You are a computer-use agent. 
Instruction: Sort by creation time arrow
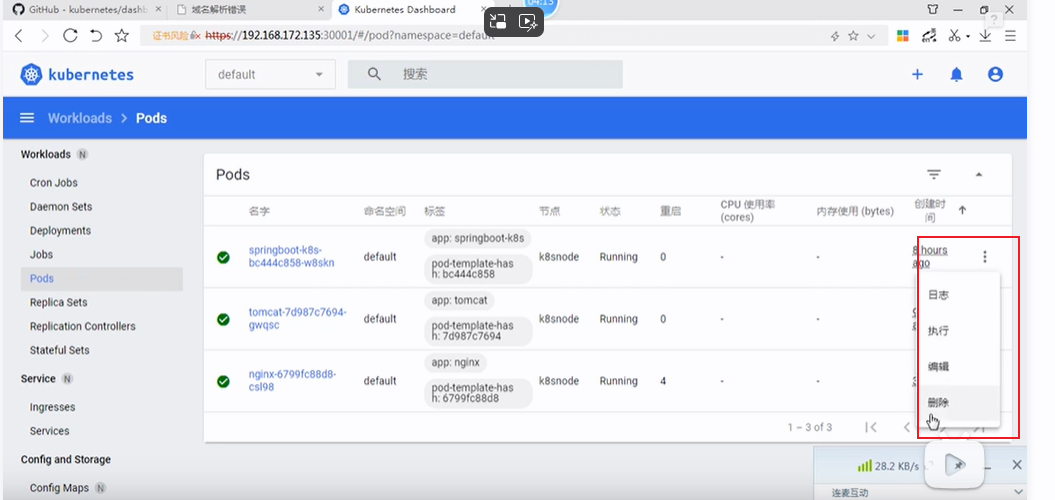pos(962,211)
